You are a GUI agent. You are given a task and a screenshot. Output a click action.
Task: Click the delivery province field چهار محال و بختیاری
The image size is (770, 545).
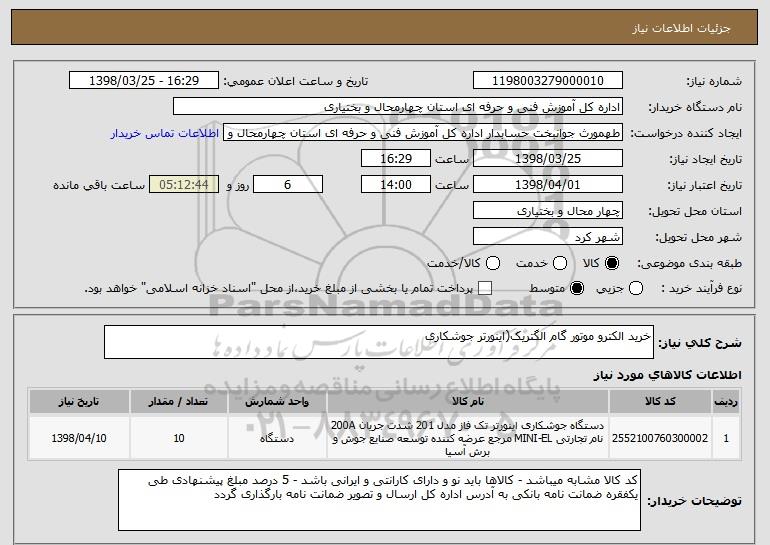pyautogui.click(x=548, y=211)
